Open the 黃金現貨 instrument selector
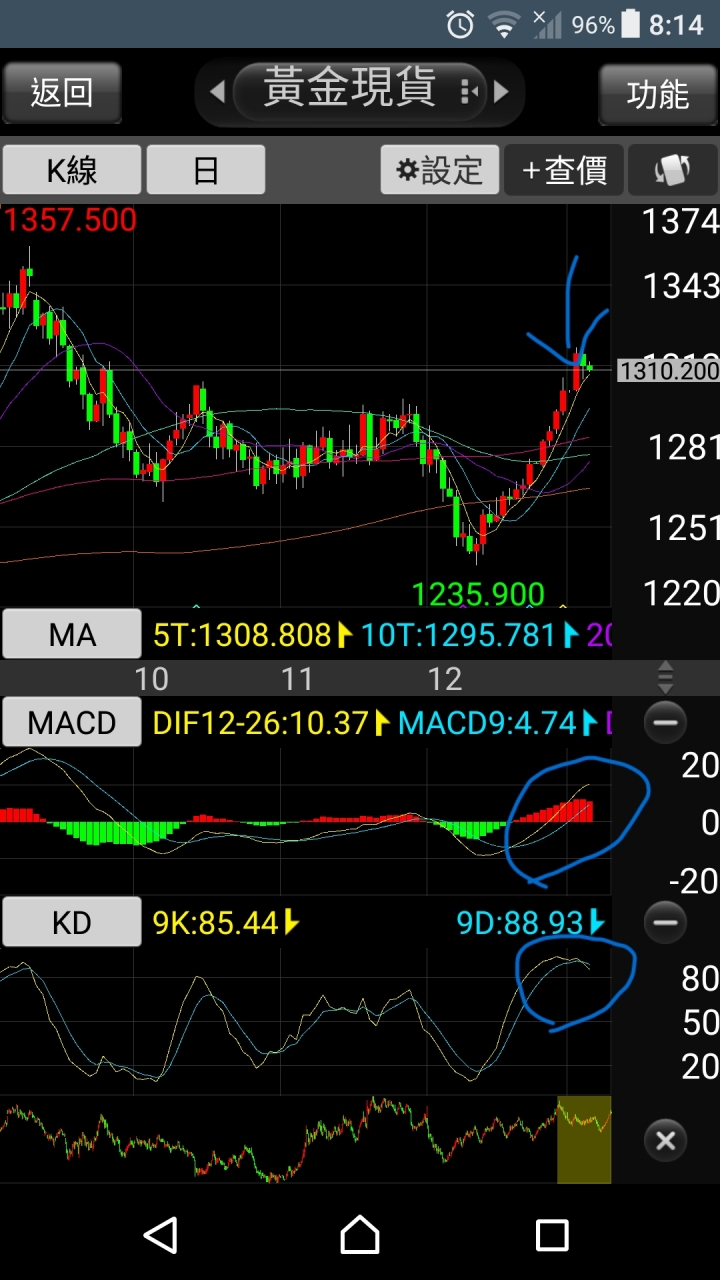Screen dimensions: 720x1280 click(359, 90)
